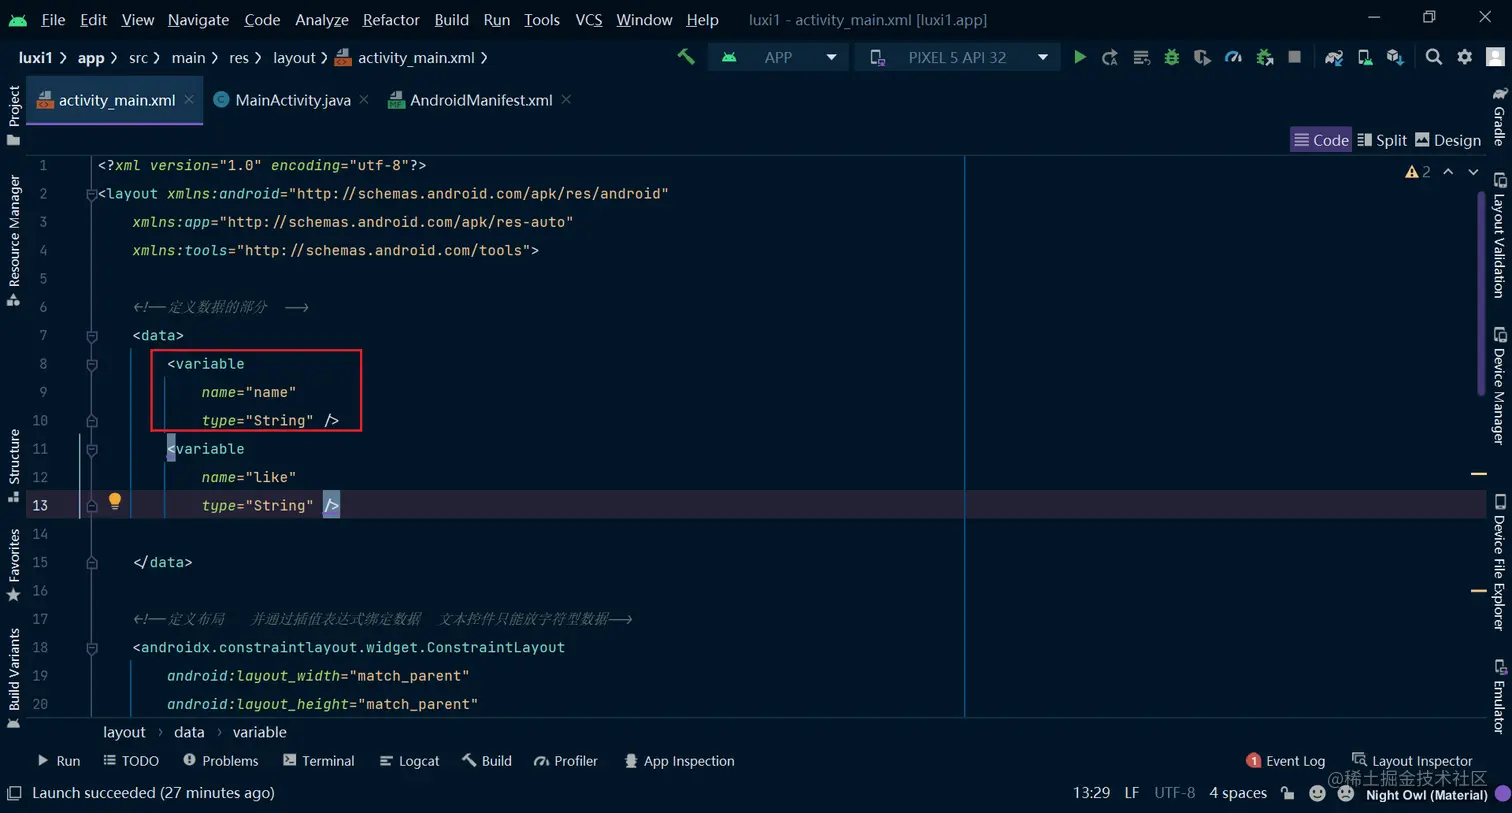Open the TODO tool window
The width and height of the screenshot is (1512, 813).
pos(131,761)
